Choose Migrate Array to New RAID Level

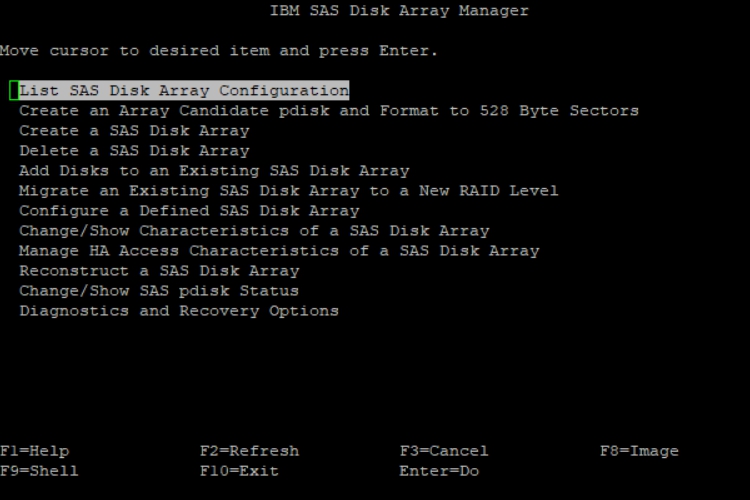coord(288,191)
